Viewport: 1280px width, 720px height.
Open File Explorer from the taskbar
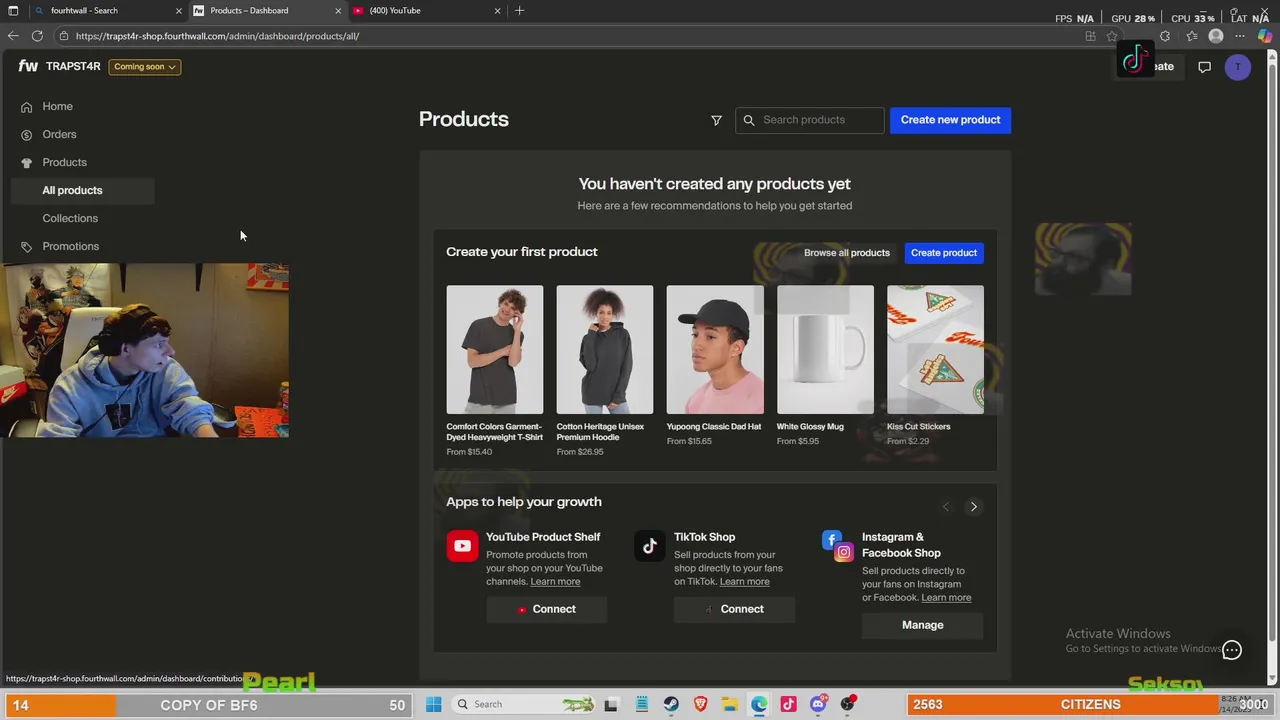[x=730, y=704]
